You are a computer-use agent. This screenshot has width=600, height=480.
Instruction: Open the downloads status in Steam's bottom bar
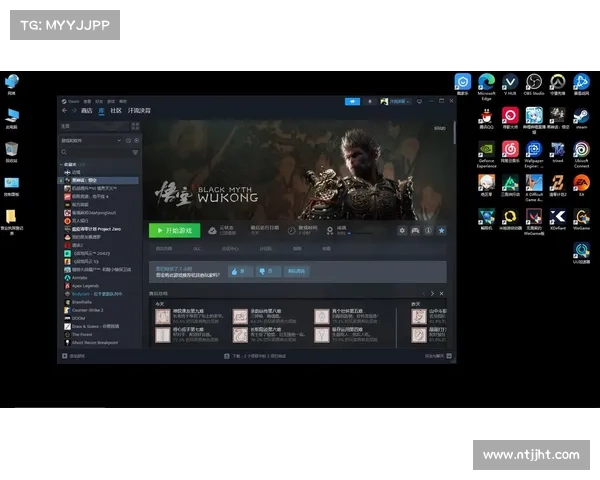tap(255, 356)
